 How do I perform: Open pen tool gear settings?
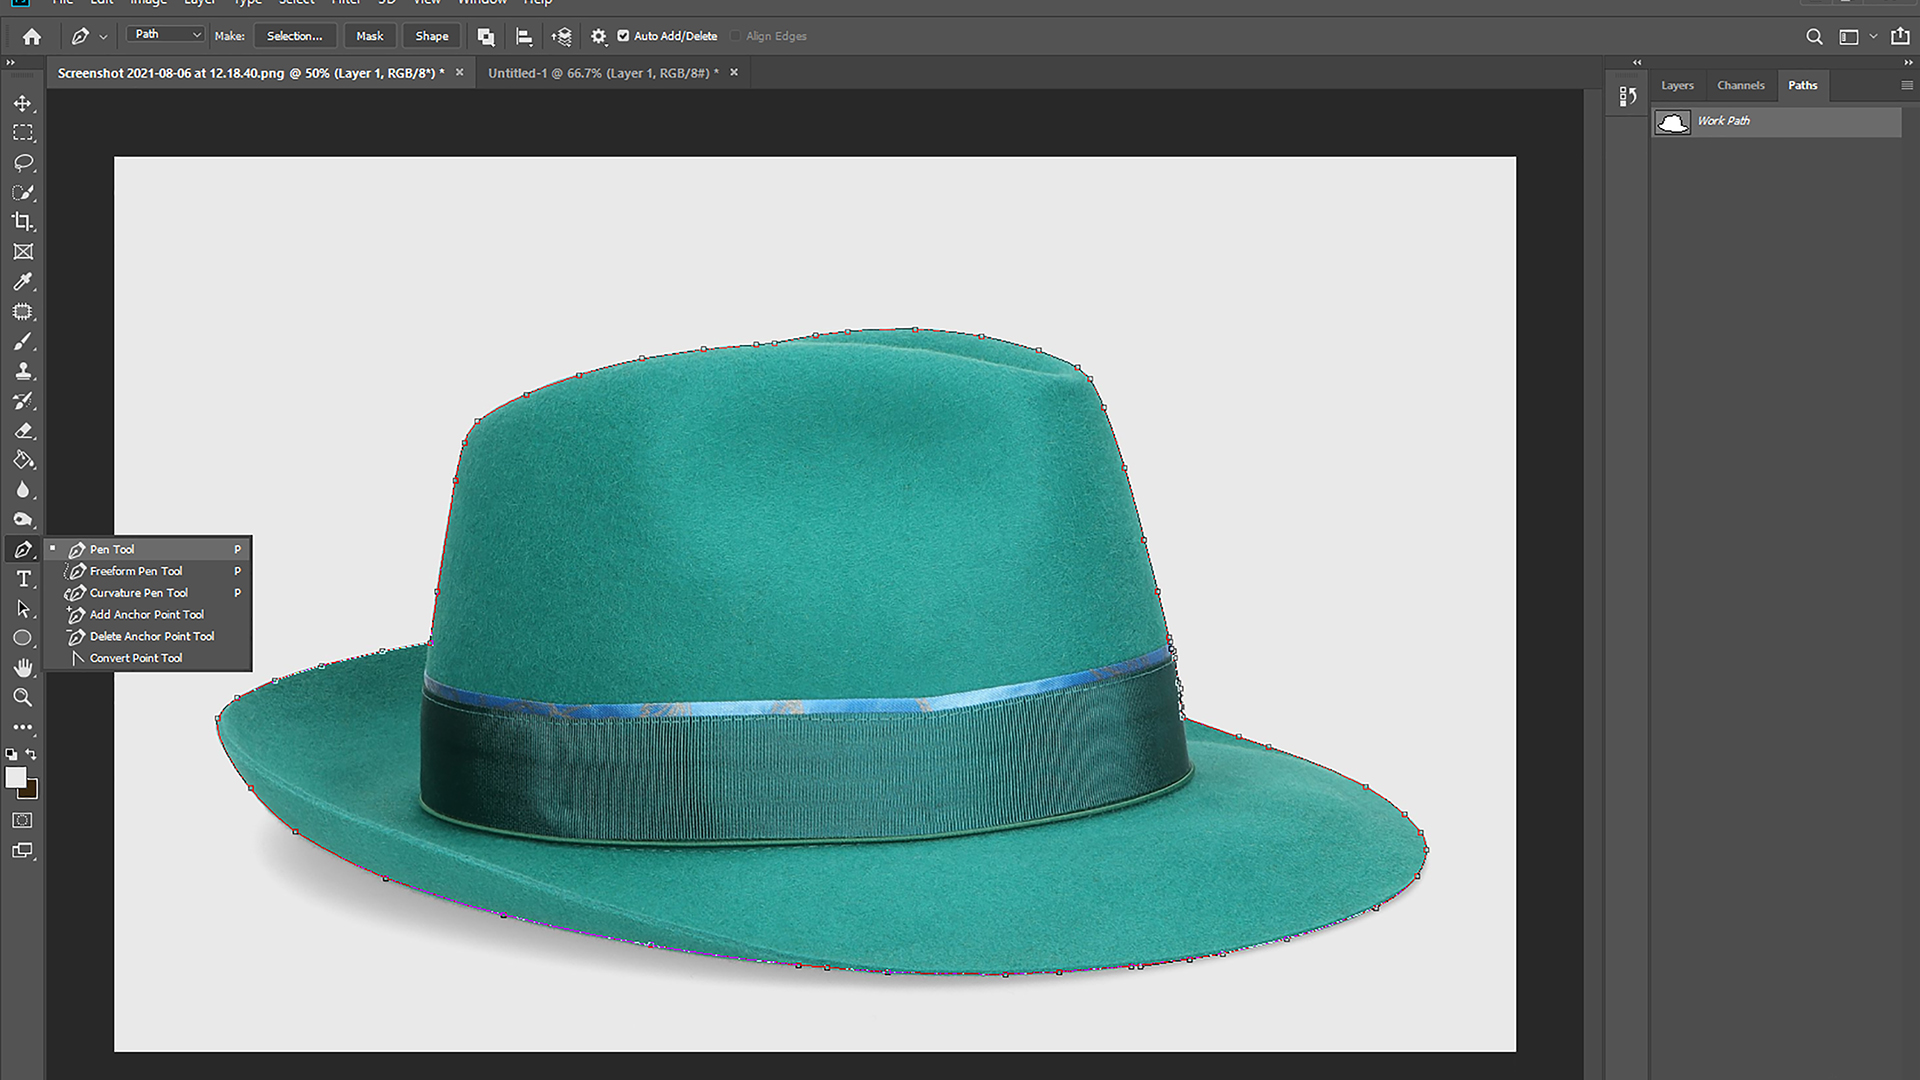pyautogui.click(x=598, y=37)
